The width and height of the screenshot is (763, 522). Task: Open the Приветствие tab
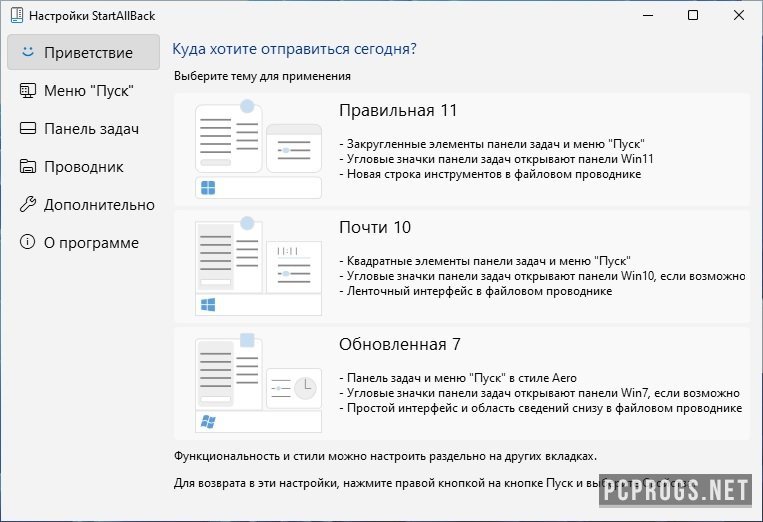coord(88,52)
